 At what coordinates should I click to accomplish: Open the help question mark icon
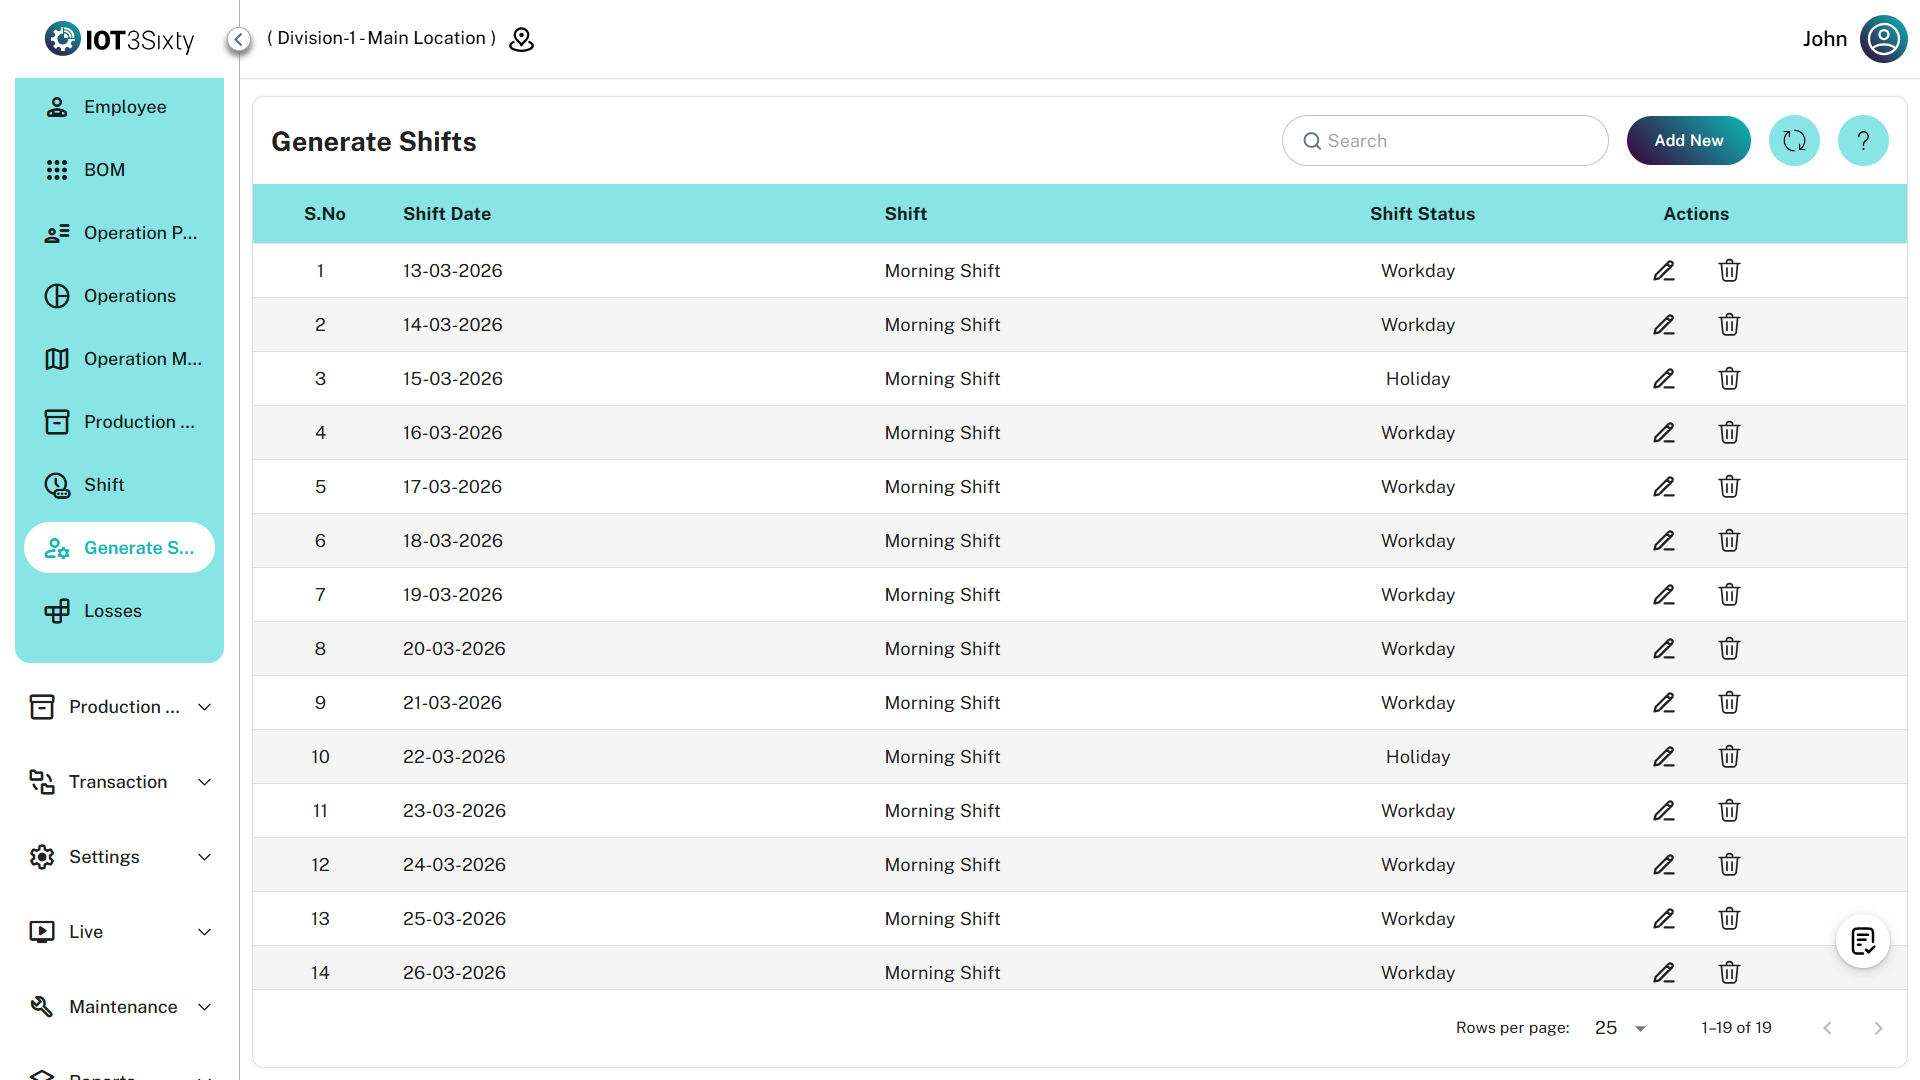(1862, 141)
